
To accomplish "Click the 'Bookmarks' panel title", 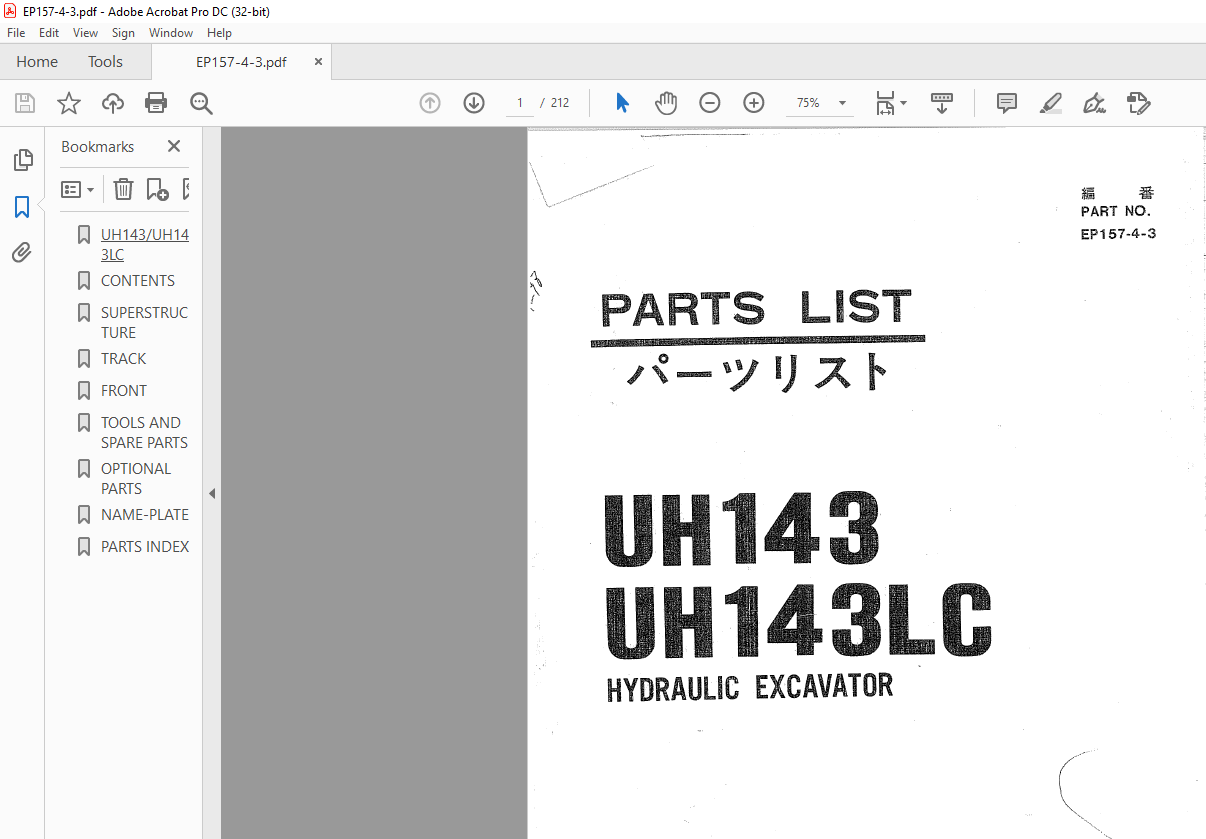I will pos(97,147).
